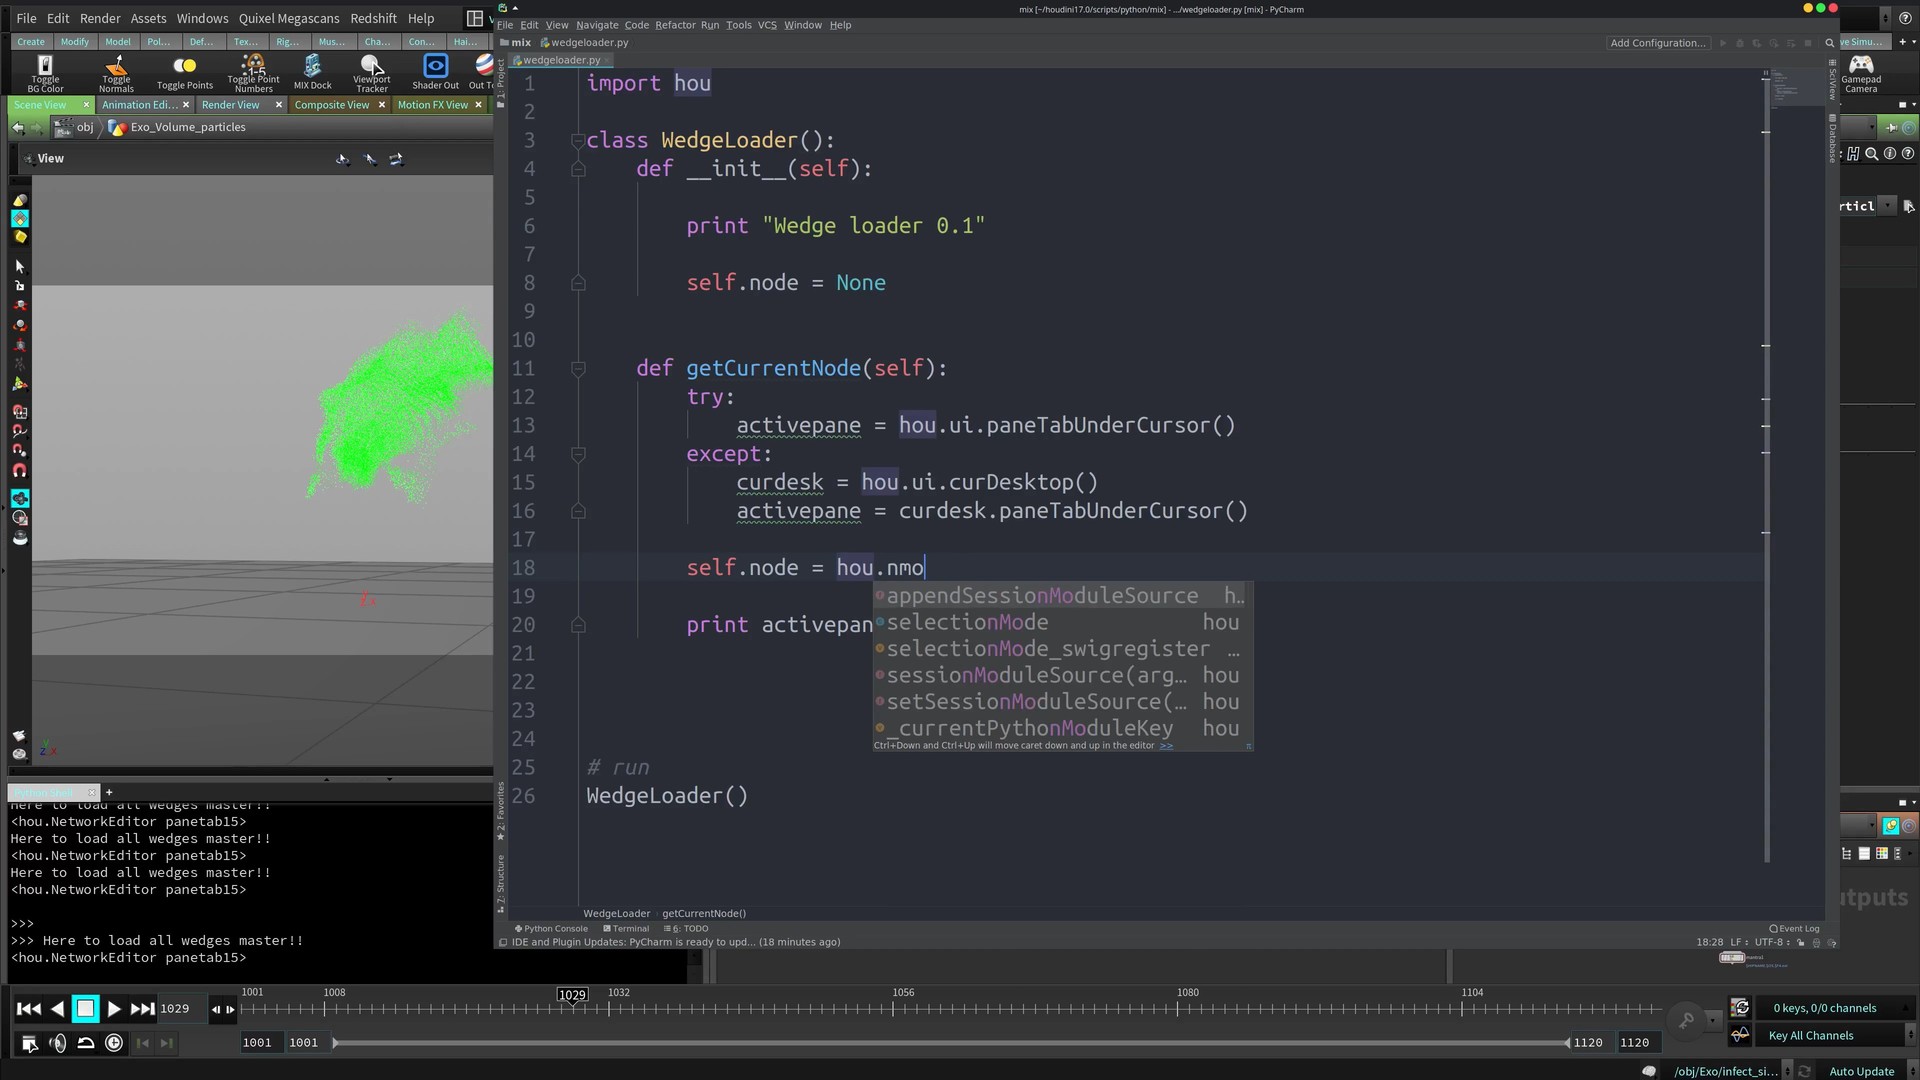
Task: Open Add Configuration dropdown in PyCharm
Action: (x=1657, y=43)
